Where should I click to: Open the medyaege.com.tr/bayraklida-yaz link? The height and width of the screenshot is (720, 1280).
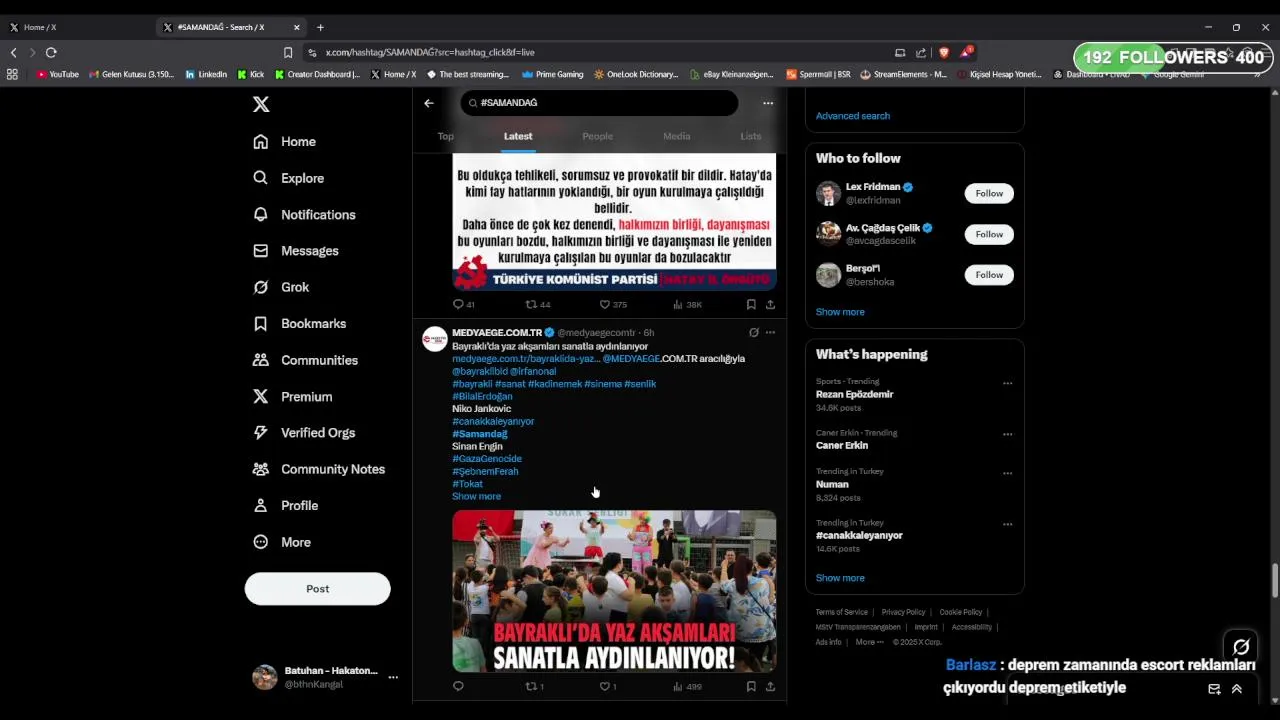[526, 359]
